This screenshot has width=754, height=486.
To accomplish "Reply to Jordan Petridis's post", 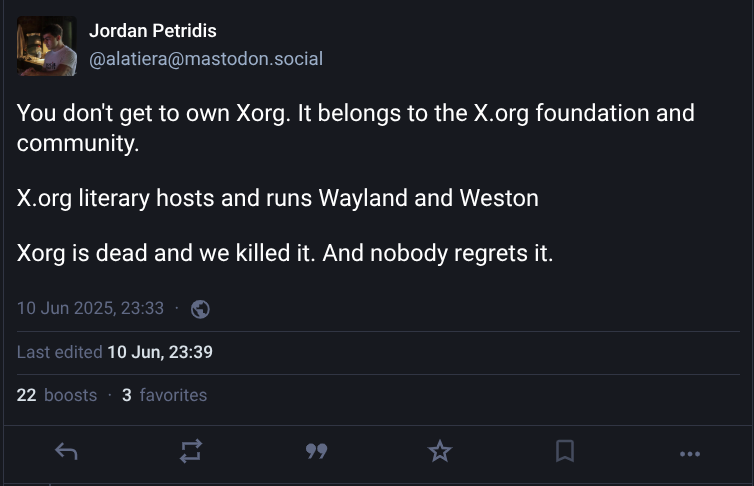I will point(66,452).
